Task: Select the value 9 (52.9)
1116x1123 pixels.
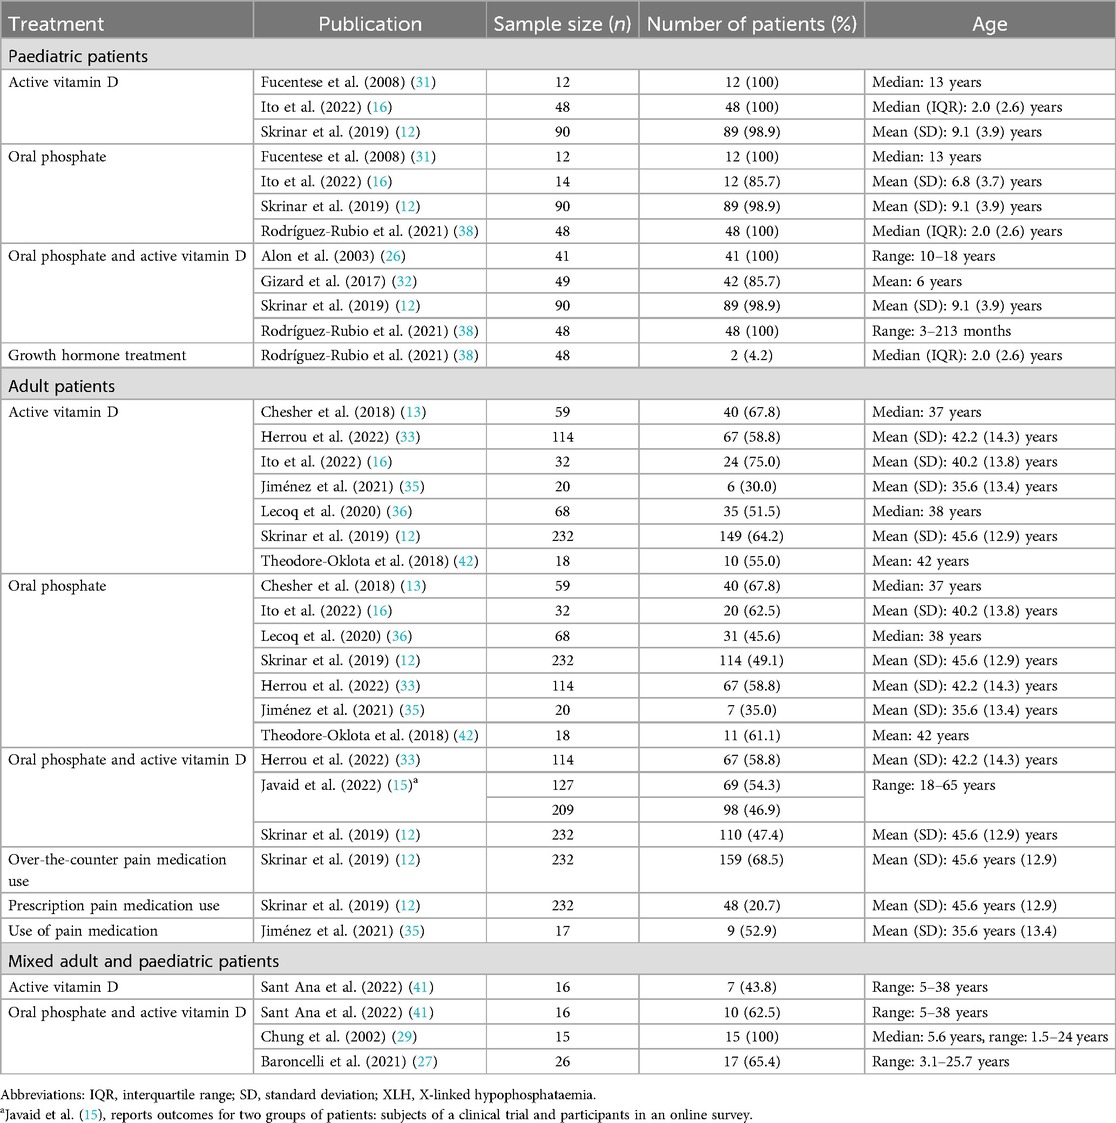Action: tap(751, 931)
